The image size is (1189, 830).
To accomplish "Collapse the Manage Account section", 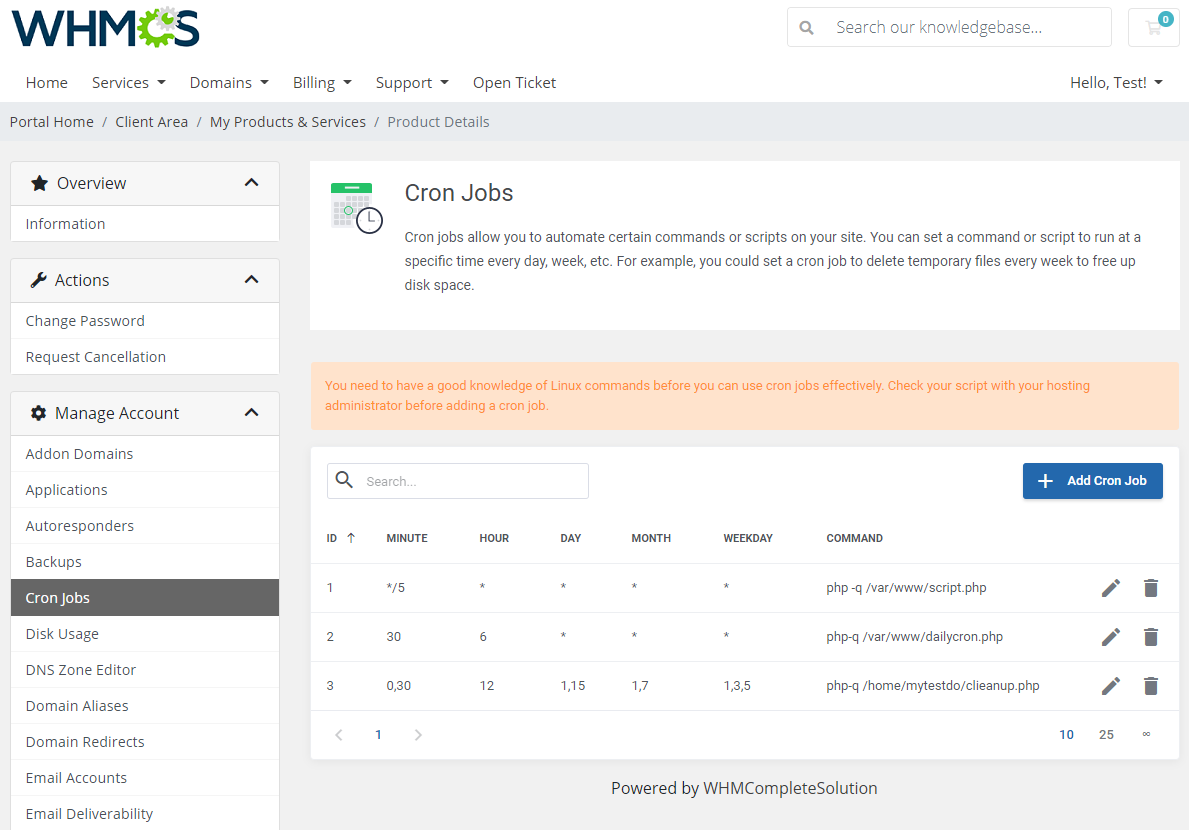I will point(251,412).
